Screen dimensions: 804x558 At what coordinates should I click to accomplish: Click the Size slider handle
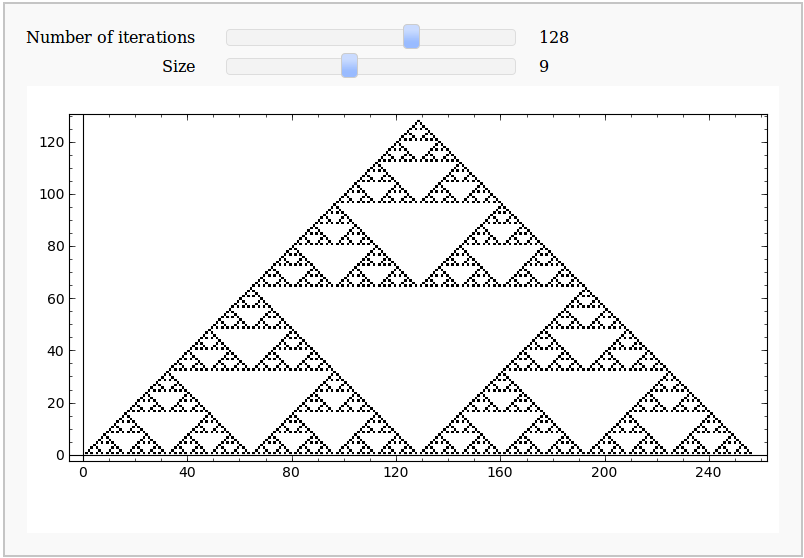pos(349,66)
